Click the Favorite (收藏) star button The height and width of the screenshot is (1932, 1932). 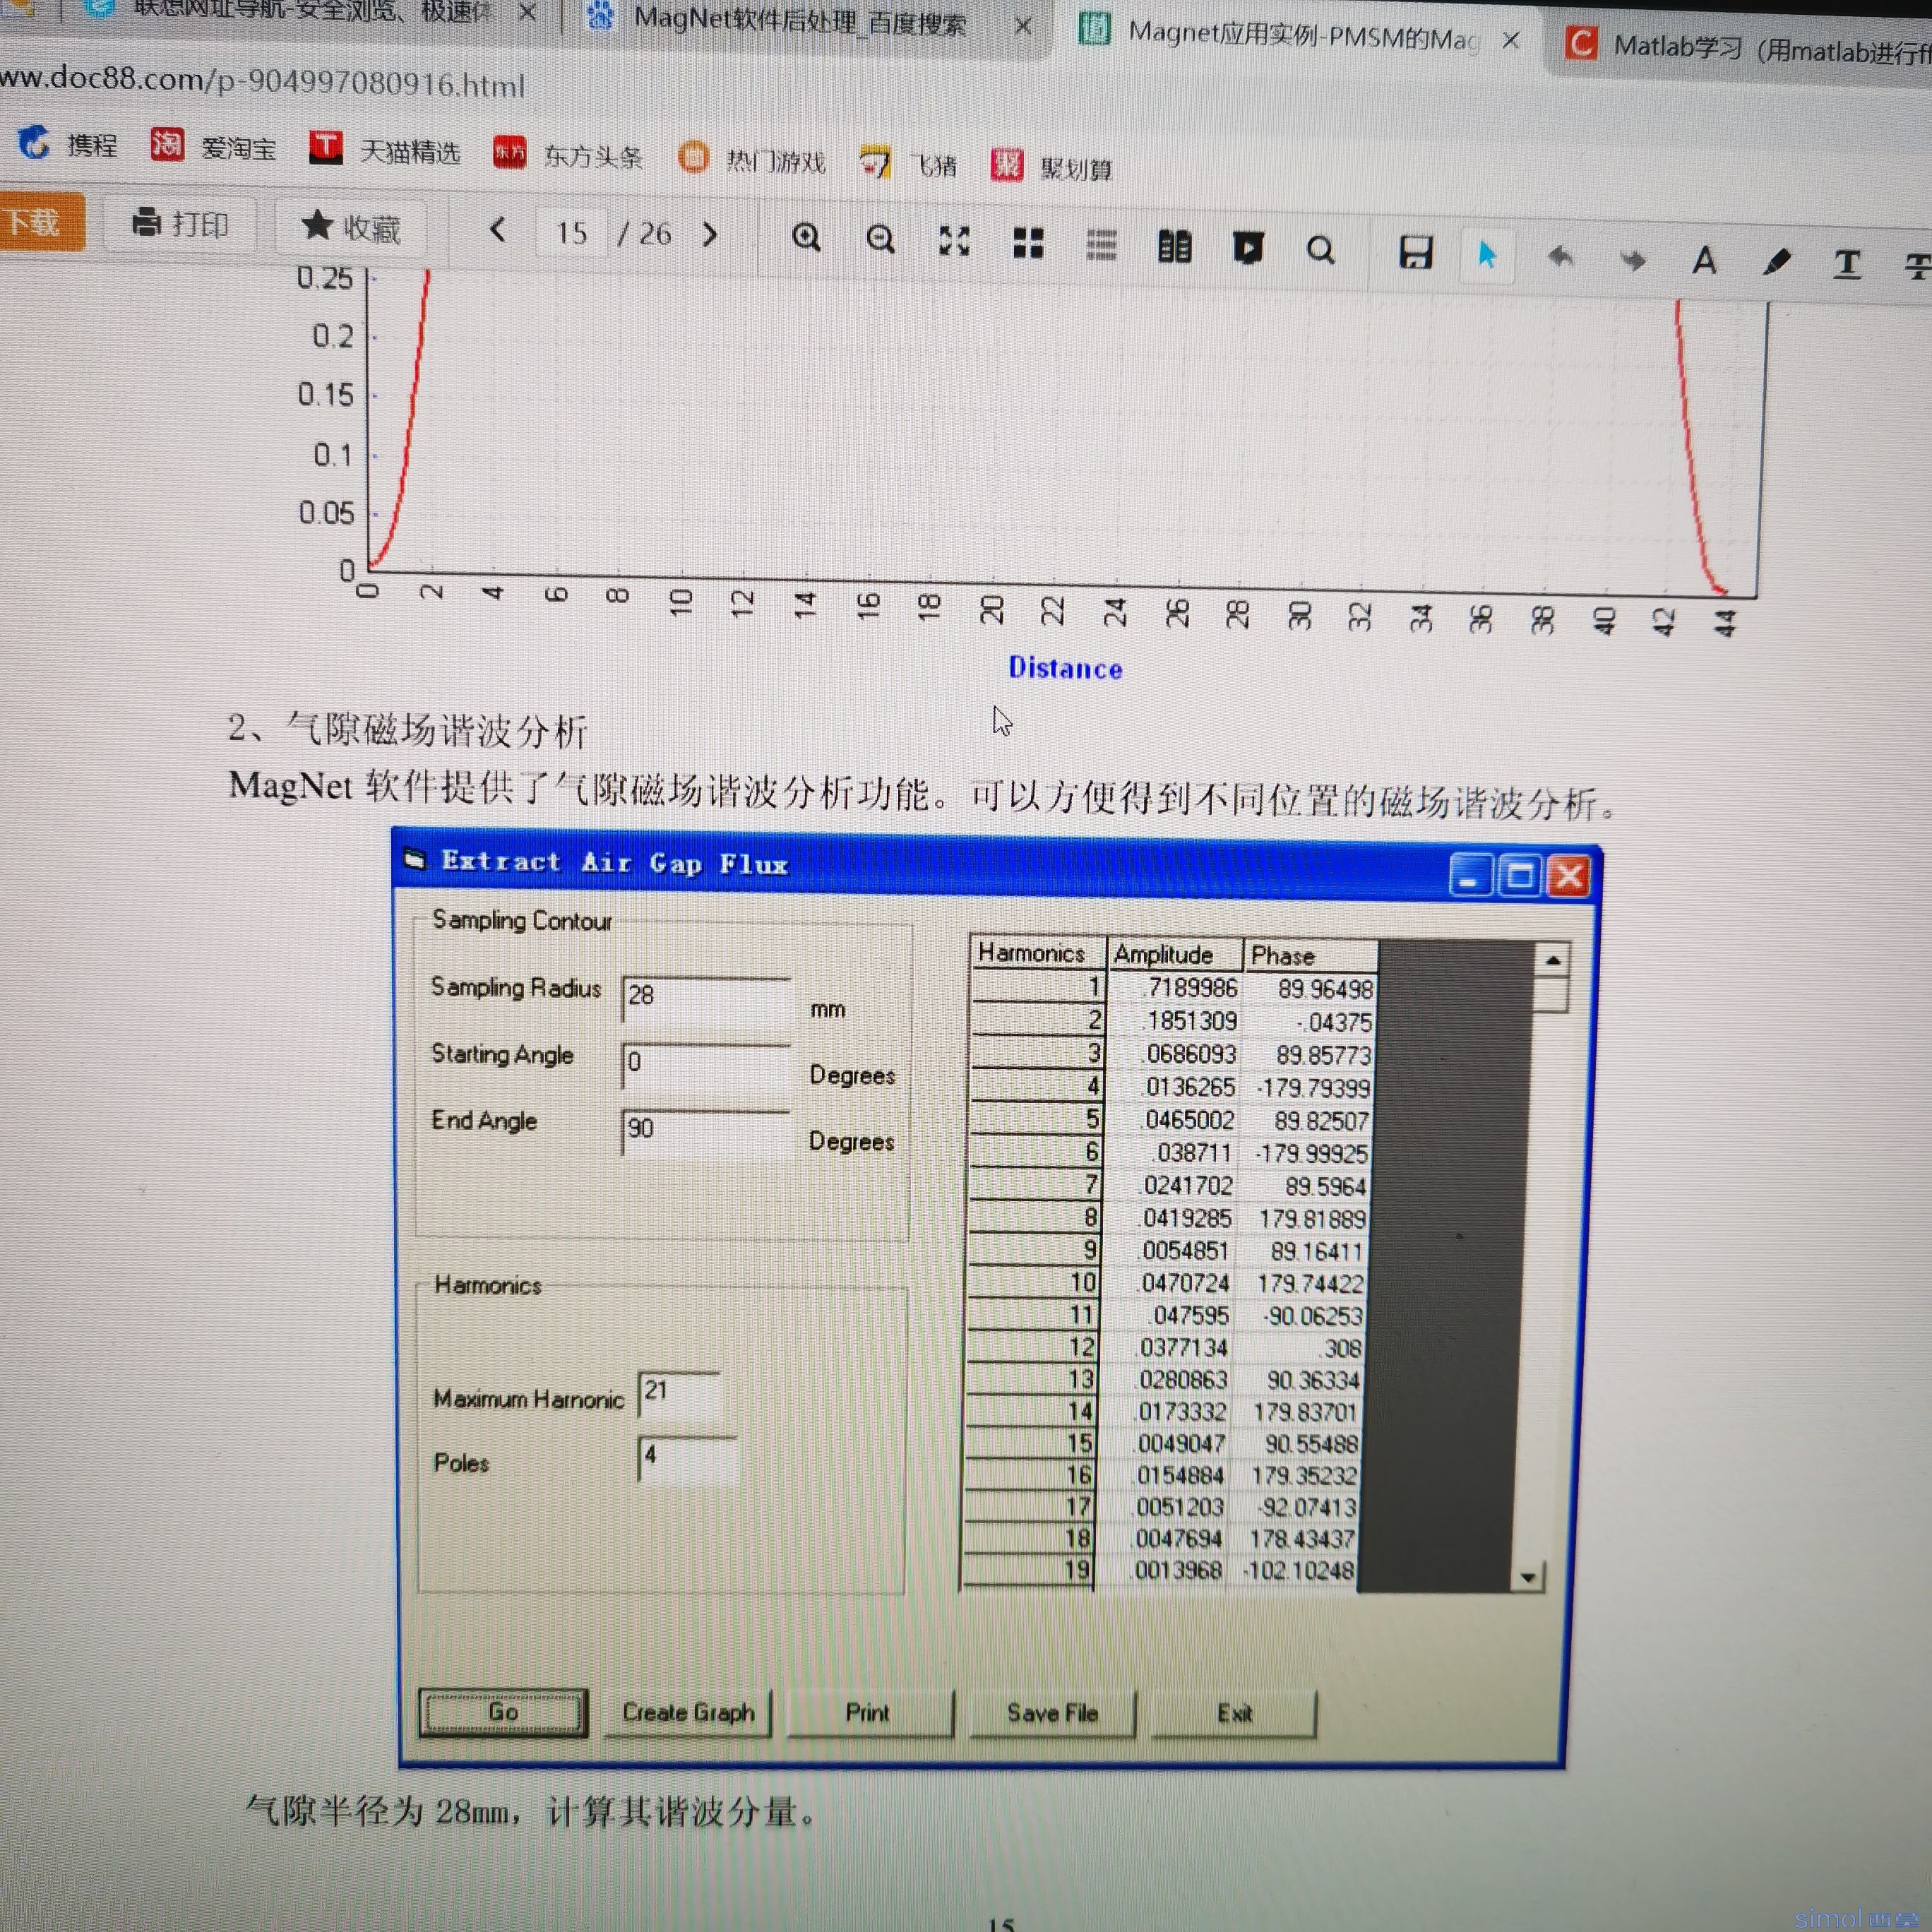click(351, 227)
